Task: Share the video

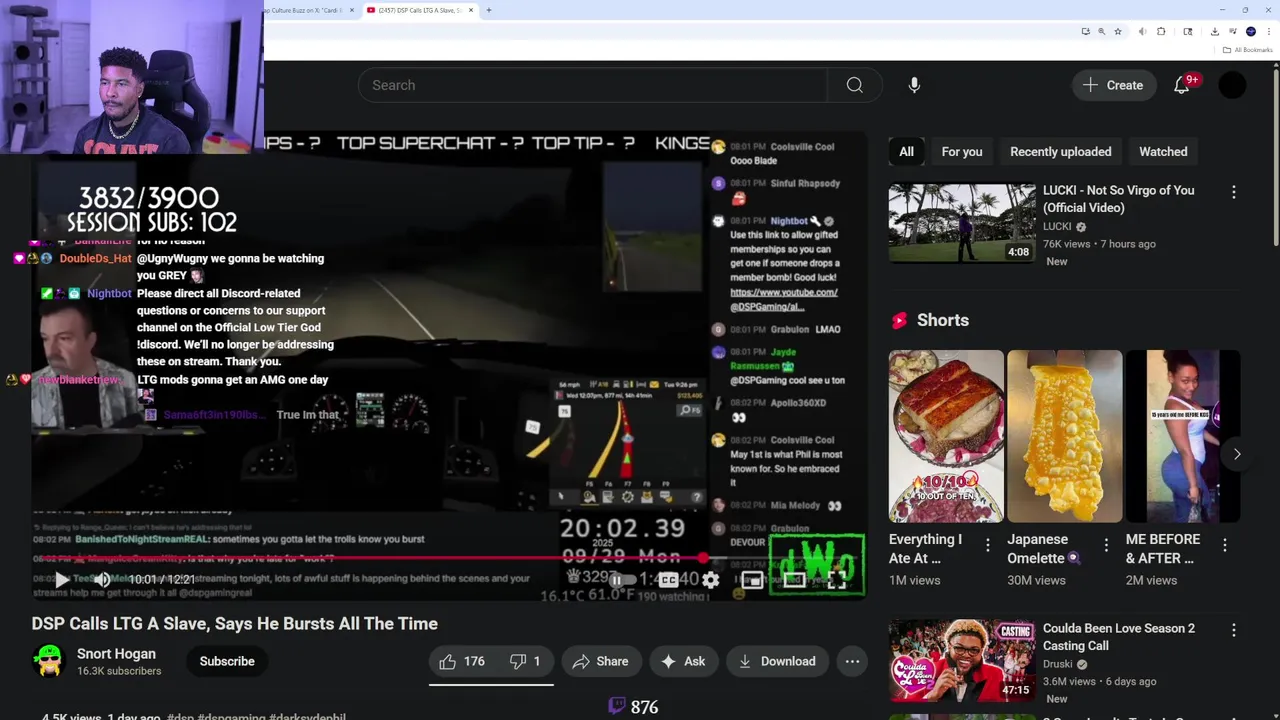Action: tap(600, 661)
